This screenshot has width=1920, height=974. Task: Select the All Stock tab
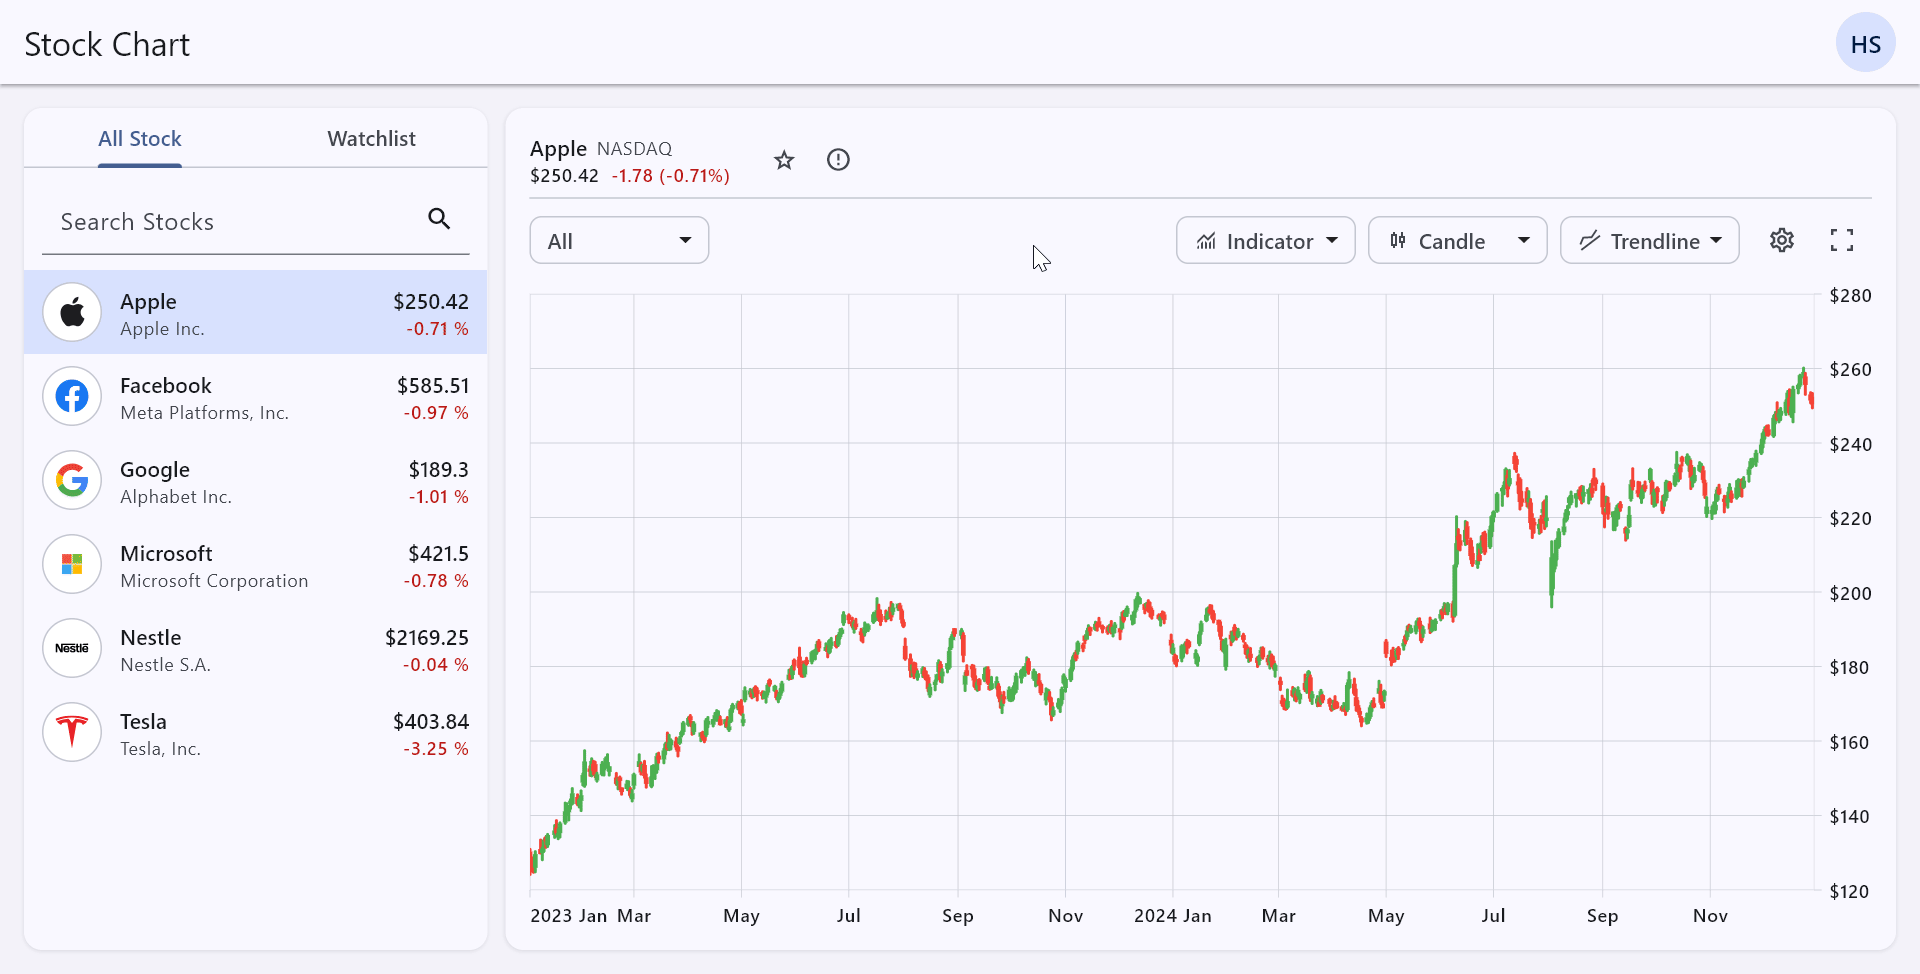pos(139,139)
